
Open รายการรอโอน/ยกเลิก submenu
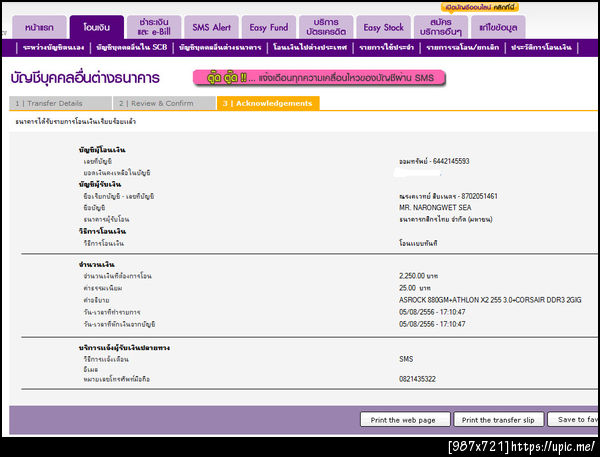coord(463,47)
